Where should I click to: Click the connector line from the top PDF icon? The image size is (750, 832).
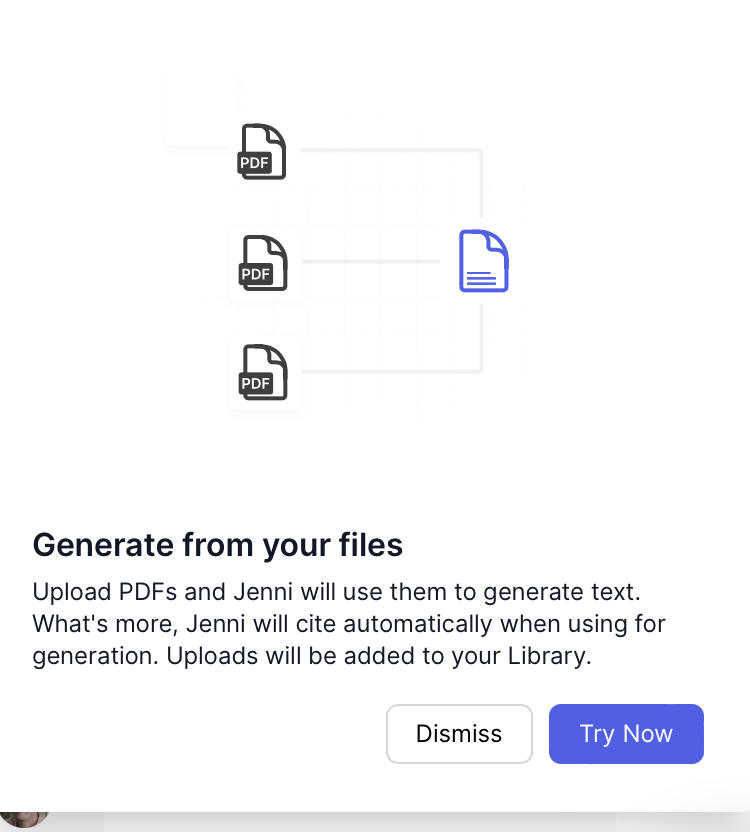click(x=391, y=151)
